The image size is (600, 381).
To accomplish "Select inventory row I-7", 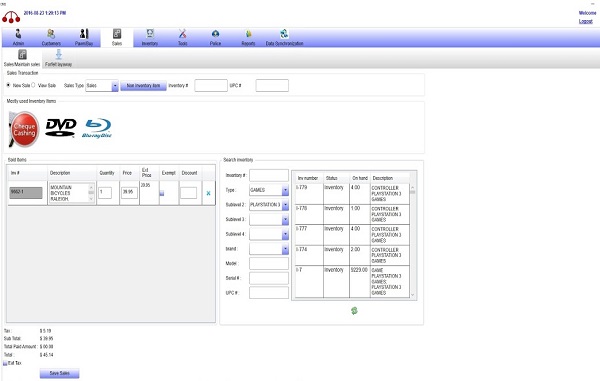I will point(352,282).
